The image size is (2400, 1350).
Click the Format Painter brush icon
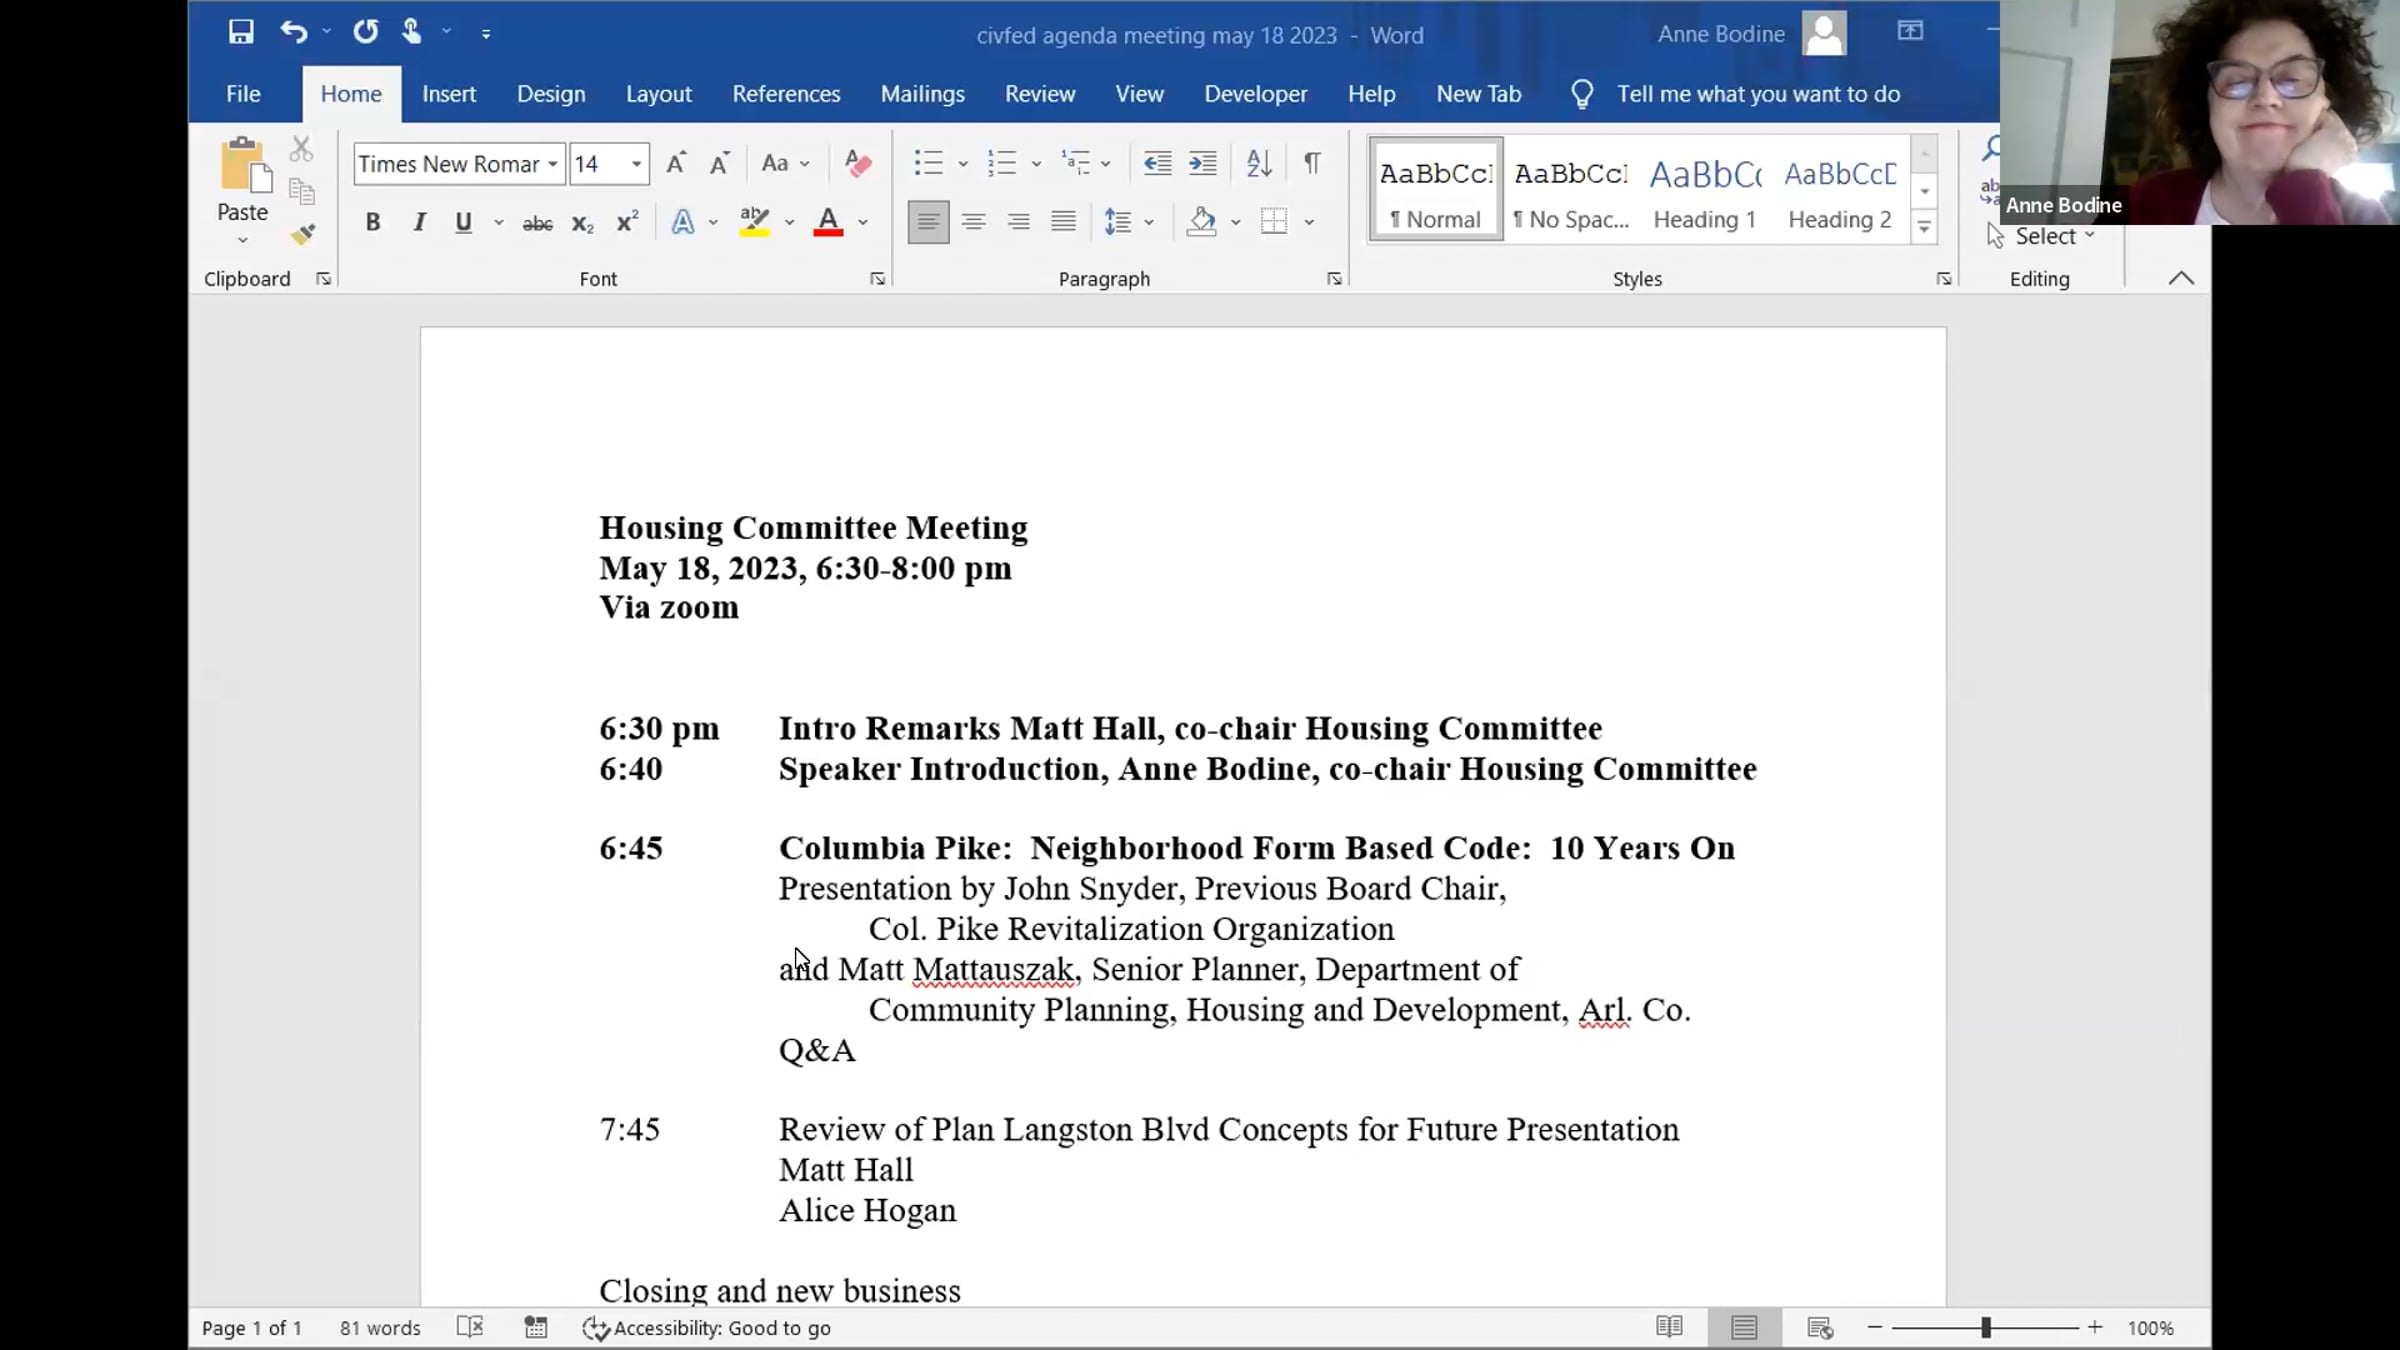(303, 235)
